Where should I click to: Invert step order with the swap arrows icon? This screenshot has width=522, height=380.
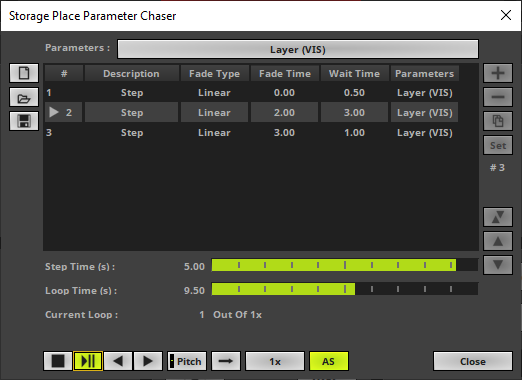[x=498, y=217]
